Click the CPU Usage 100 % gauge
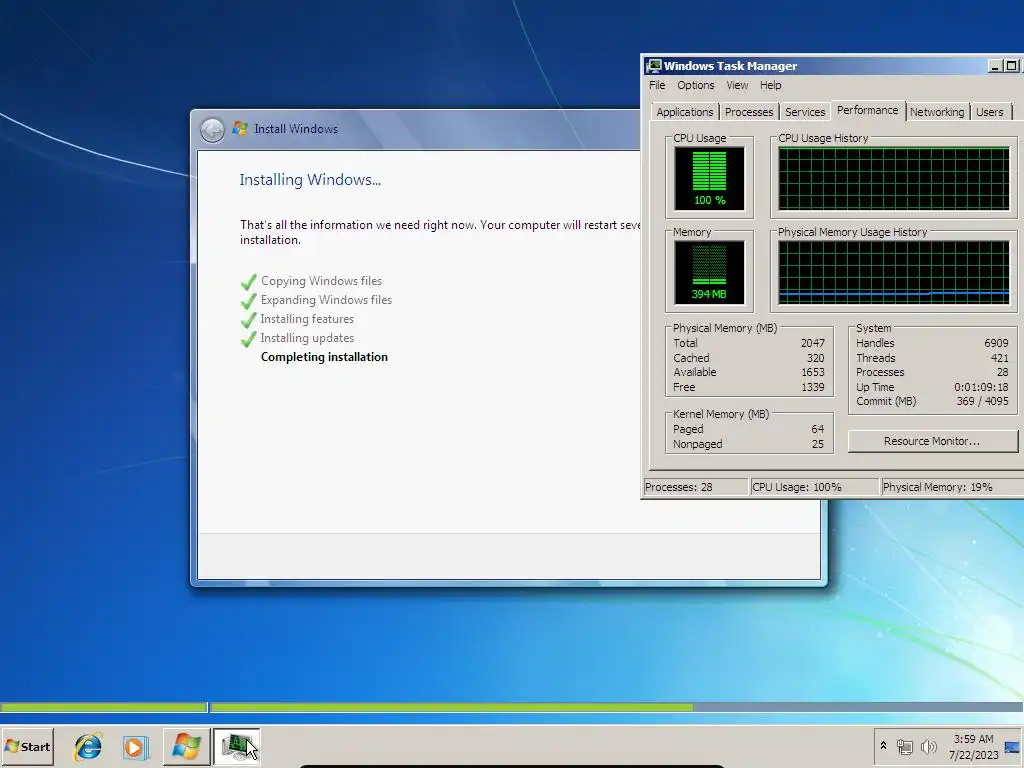Screen dimensions: 1024x768 pyautogui.click(x=709, y=178)
